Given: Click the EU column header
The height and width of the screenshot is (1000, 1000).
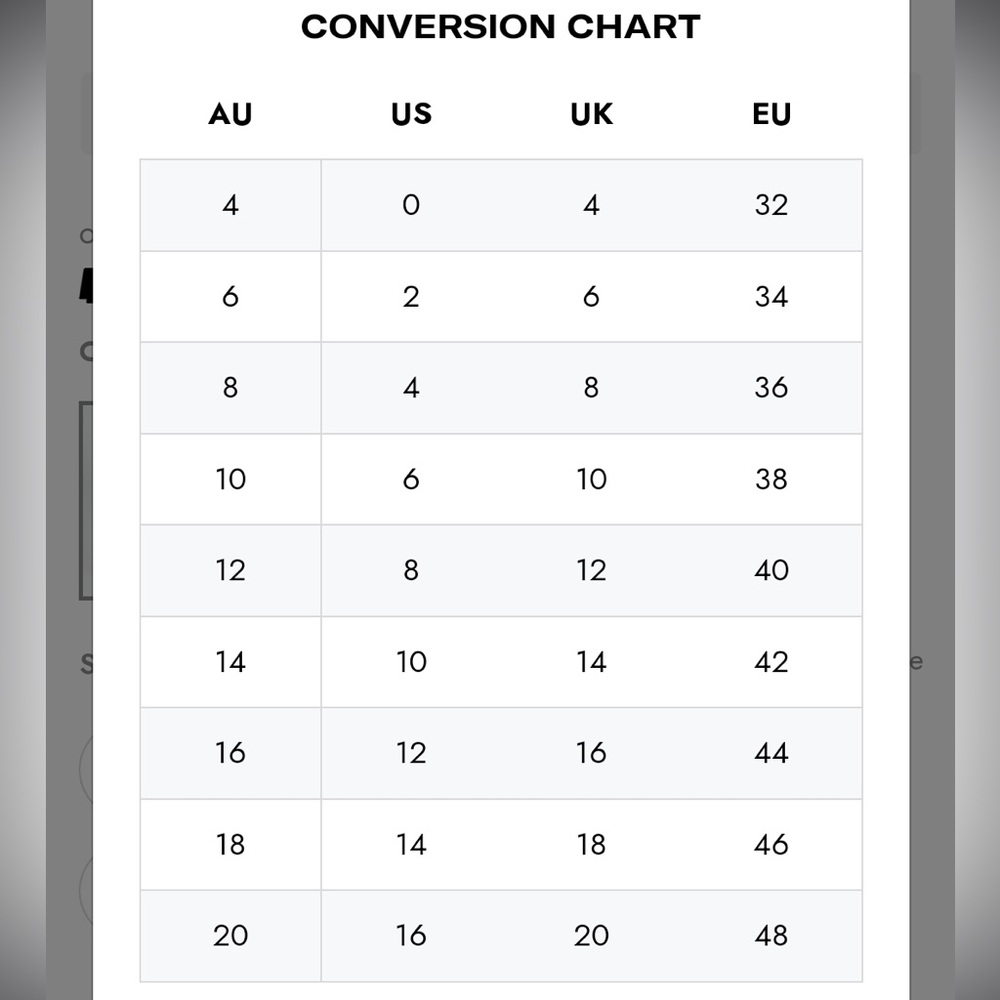Looking at the screenshot, I should coord(772,114).
